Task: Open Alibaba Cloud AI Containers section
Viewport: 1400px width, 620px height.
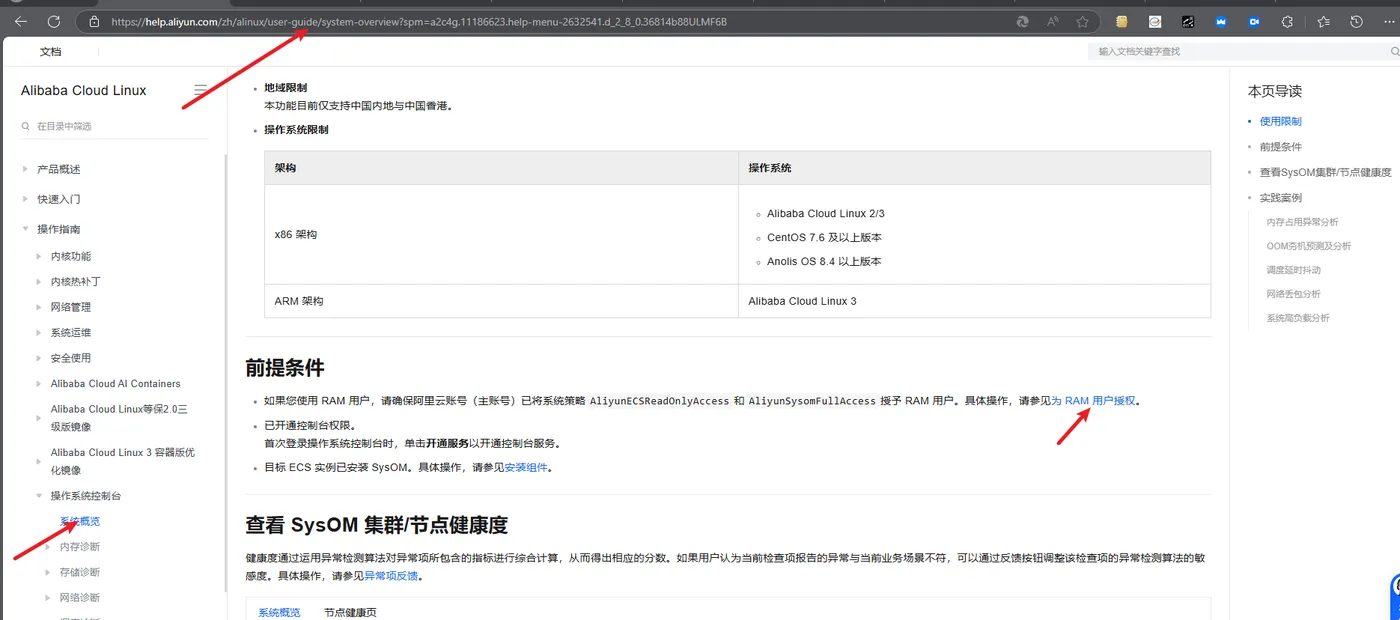Action: pos(116,384)
